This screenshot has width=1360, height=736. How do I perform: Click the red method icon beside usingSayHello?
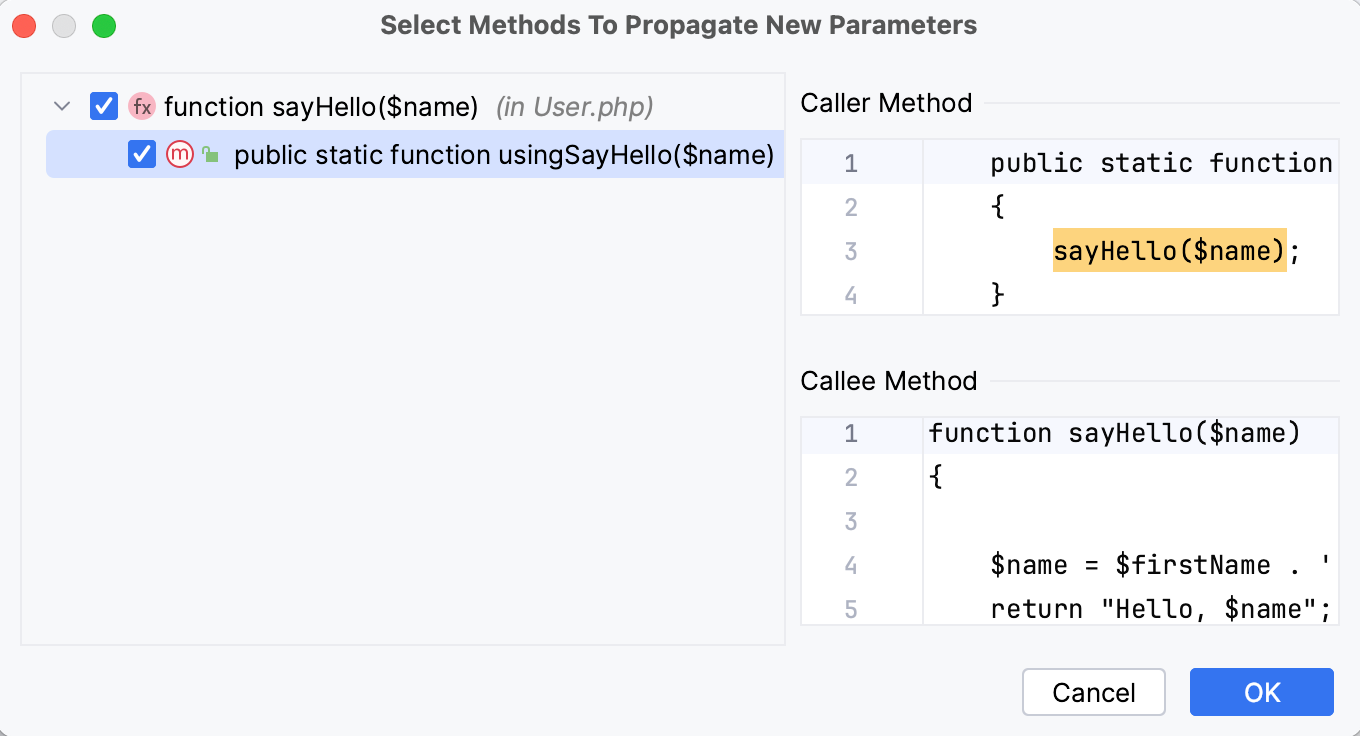coord(180,154)
